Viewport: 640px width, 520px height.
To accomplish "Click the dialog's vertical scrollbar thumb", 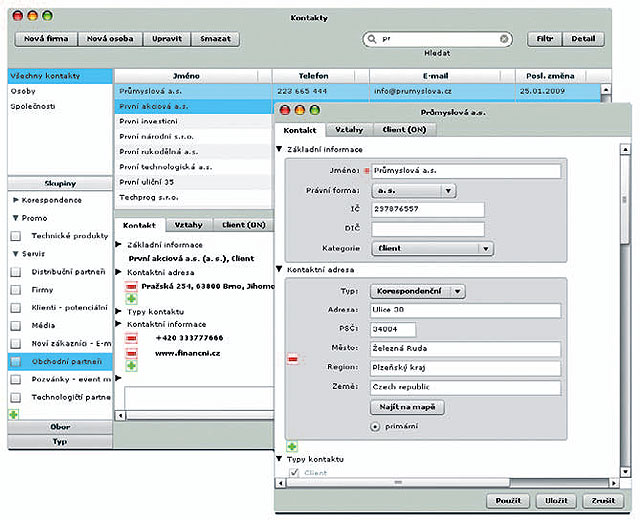I will click(624, 200).
